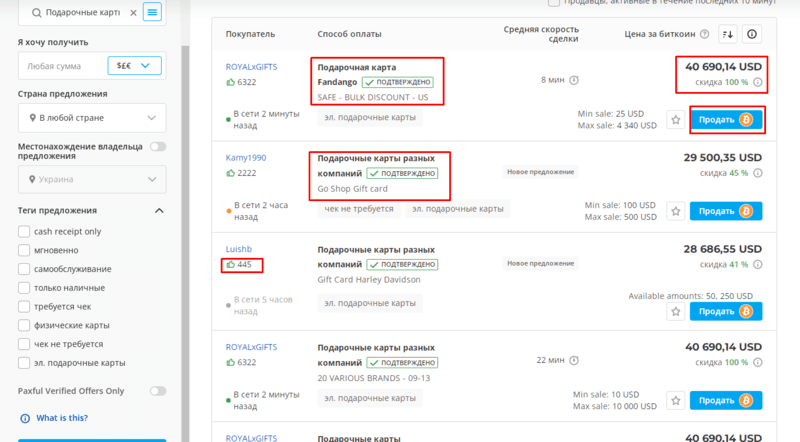Click the 'чек не требуется' tag on Kamy1990 offer
The width and height of the screenshot is (800, 442).
(x=359, y=209)
